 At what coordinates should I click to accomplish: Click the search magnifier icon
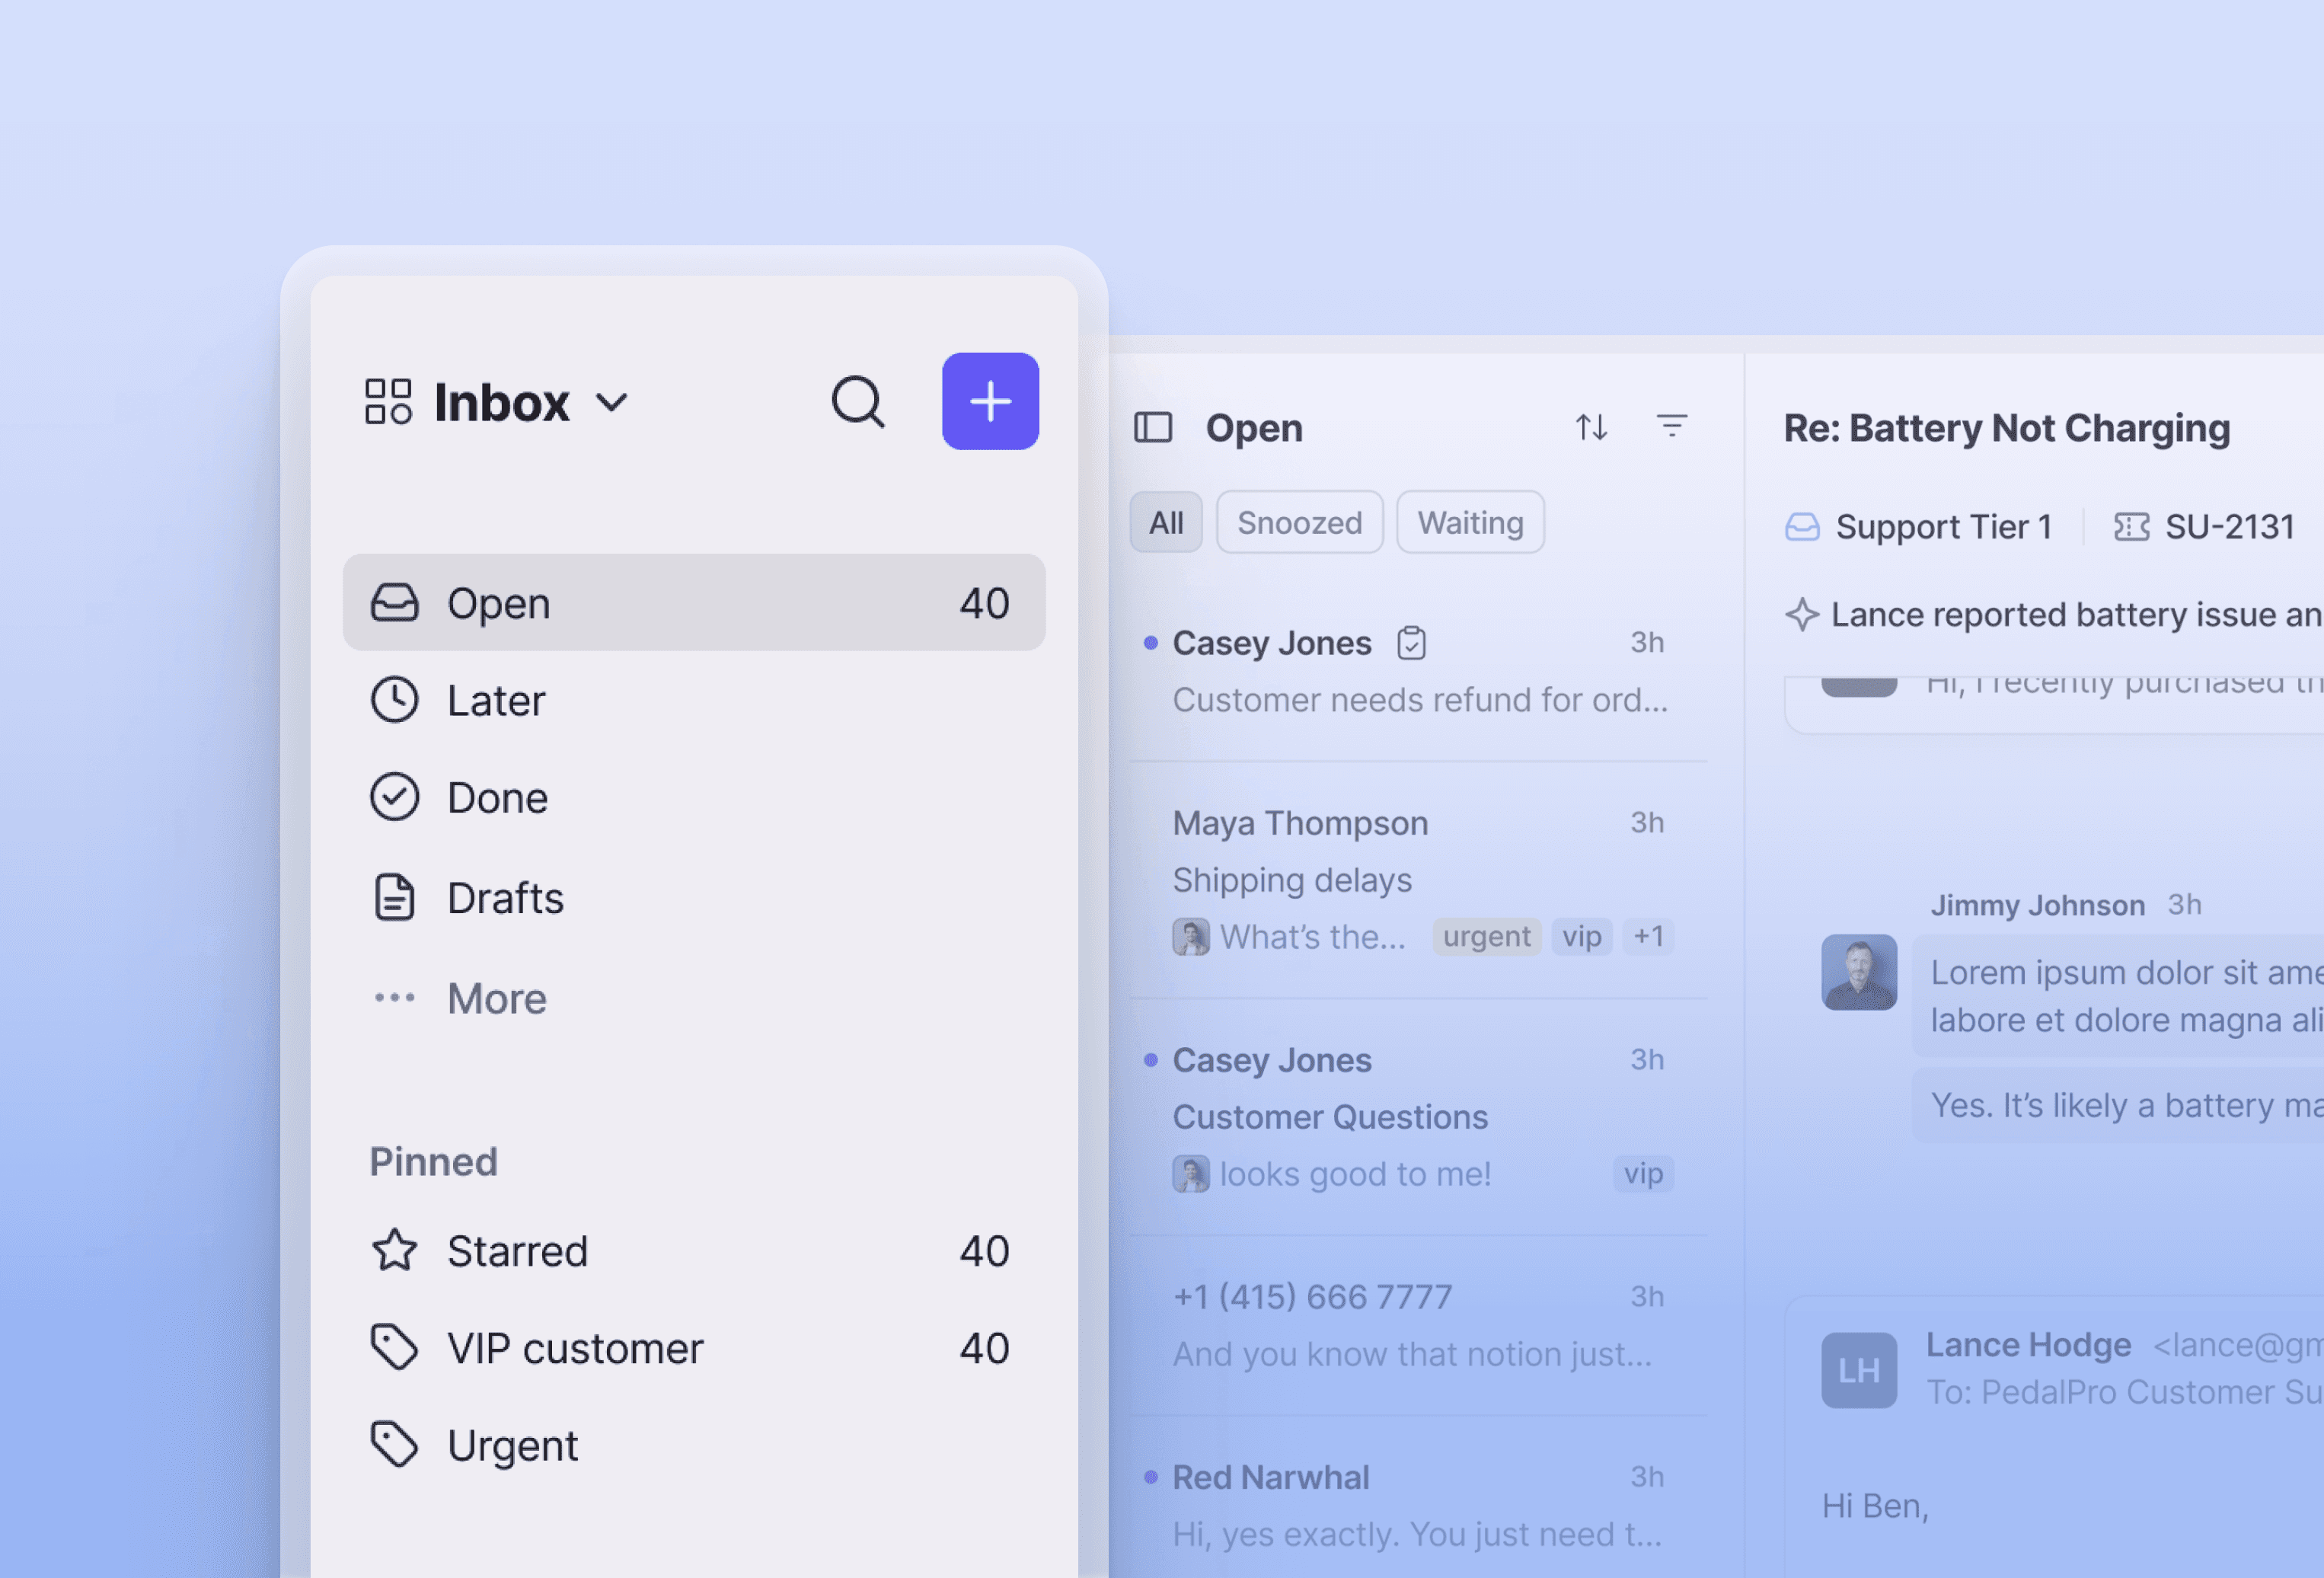pos(857,402)
